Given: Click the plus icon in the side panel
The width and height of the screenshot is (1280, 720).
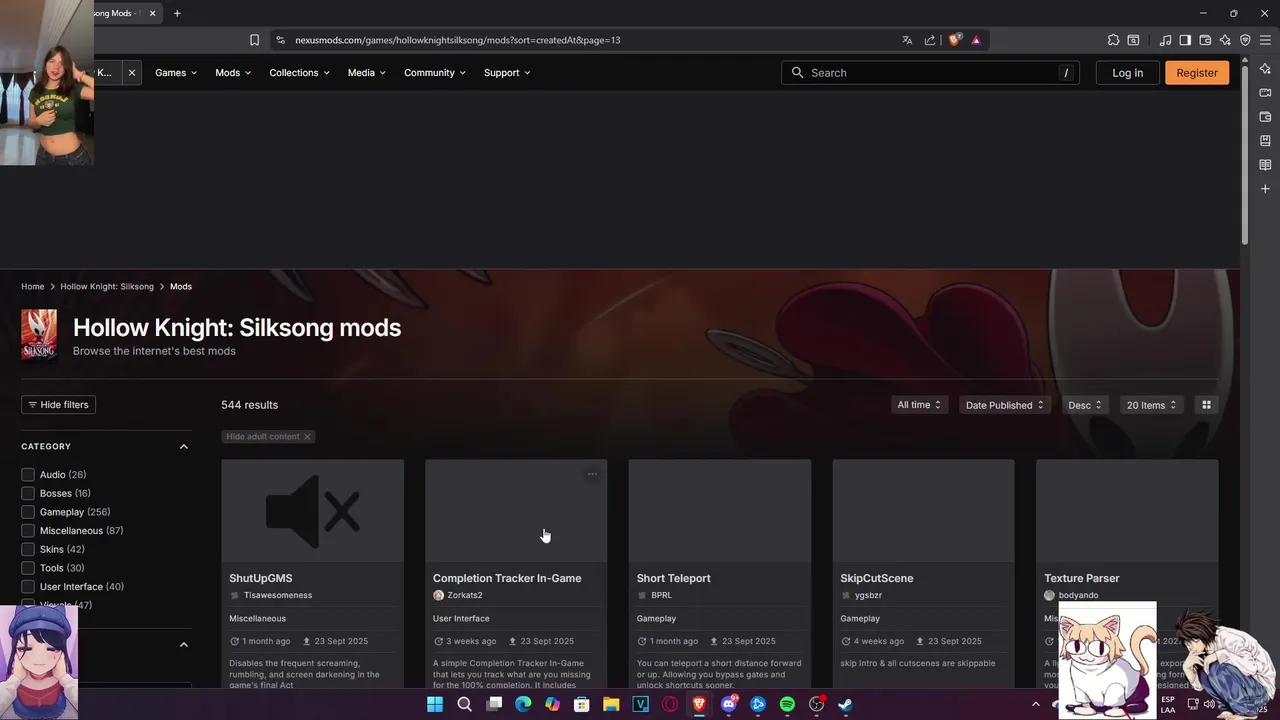Looking at the screenshot, I should 1265,189.
